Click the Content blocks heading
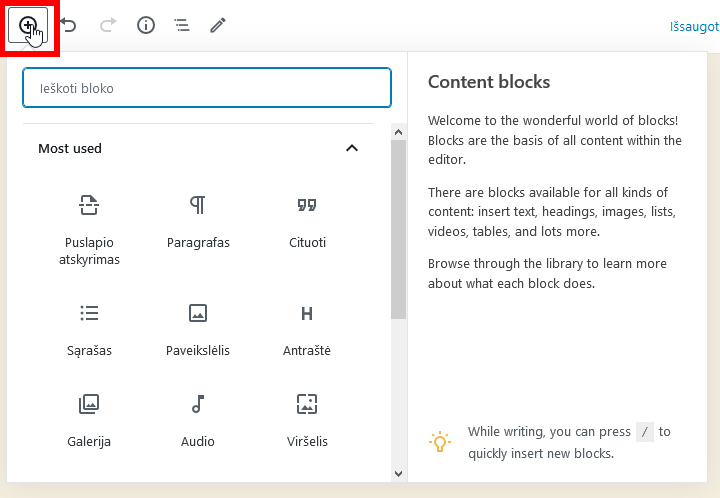This screenshot has width=720, height=498. [489, 82]
